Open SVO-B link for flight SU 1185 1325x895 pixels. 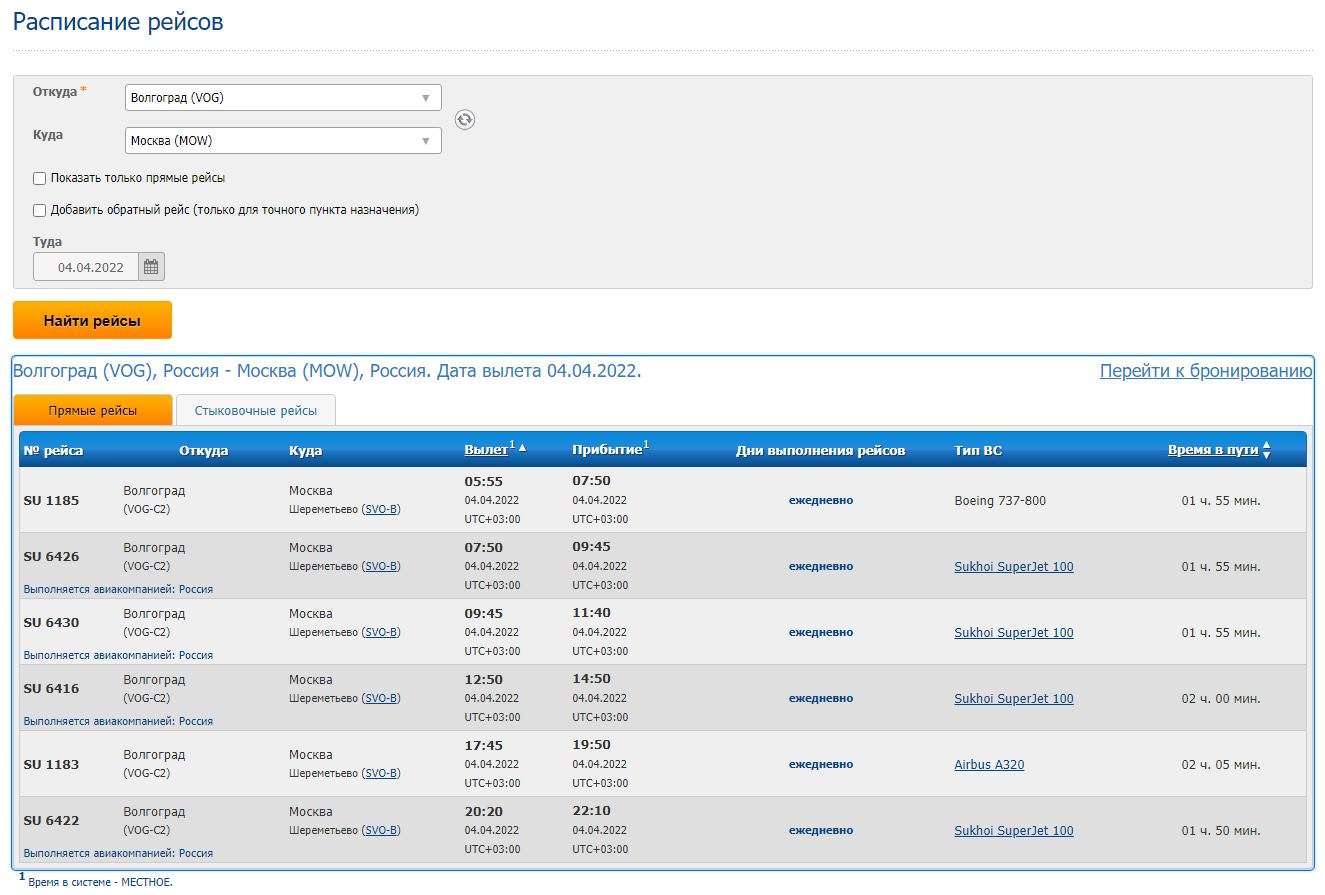point(381,510)
